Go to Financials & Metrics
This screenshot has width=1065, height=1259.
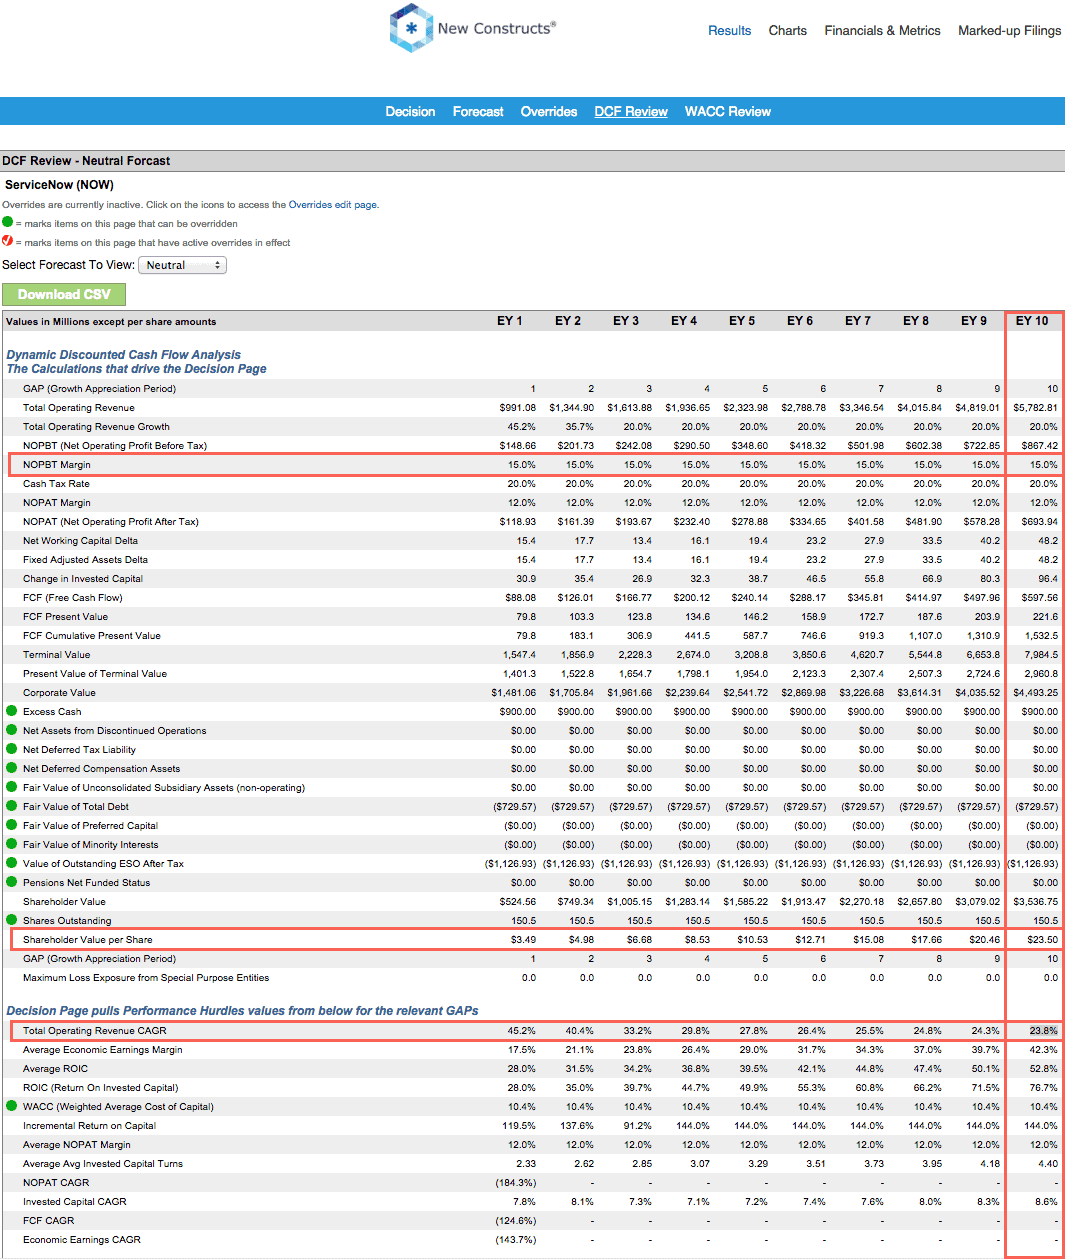coord(882,30)
